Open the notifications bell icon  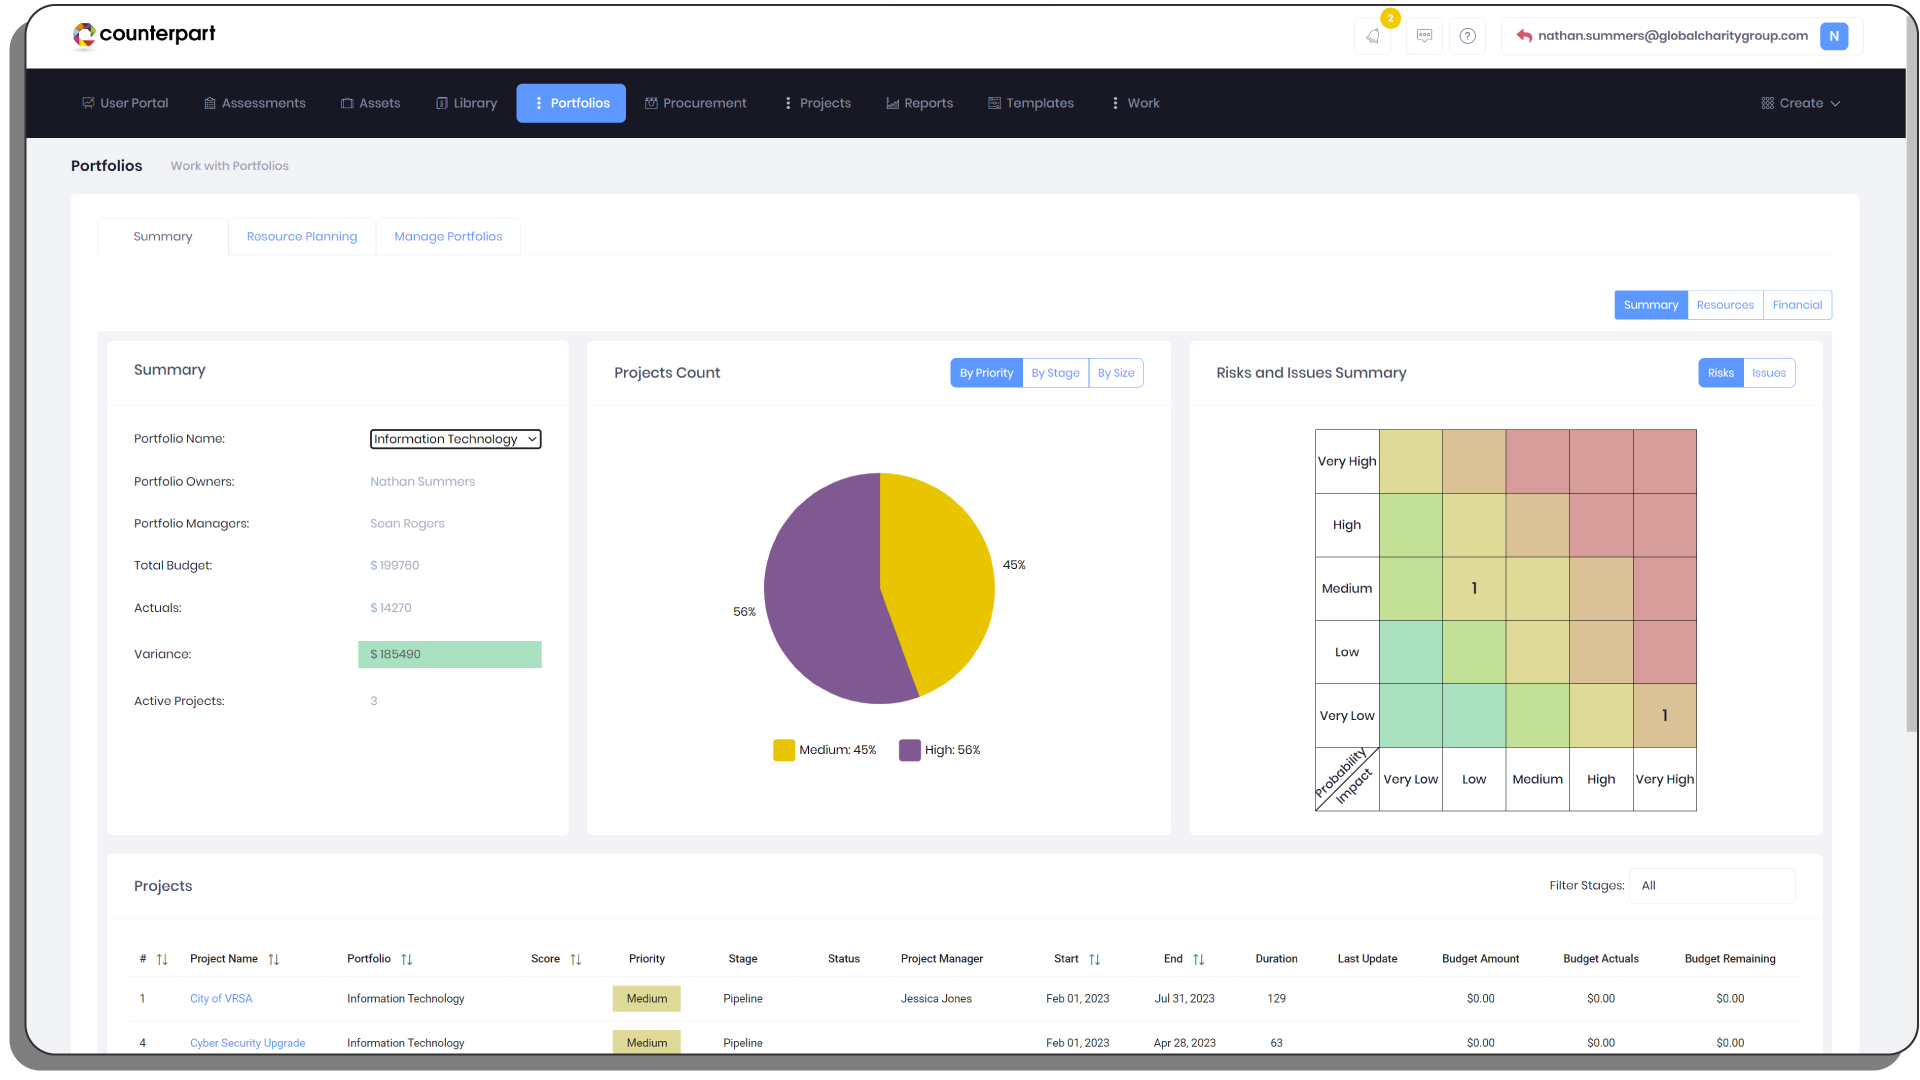click(x=1372, y=36)
